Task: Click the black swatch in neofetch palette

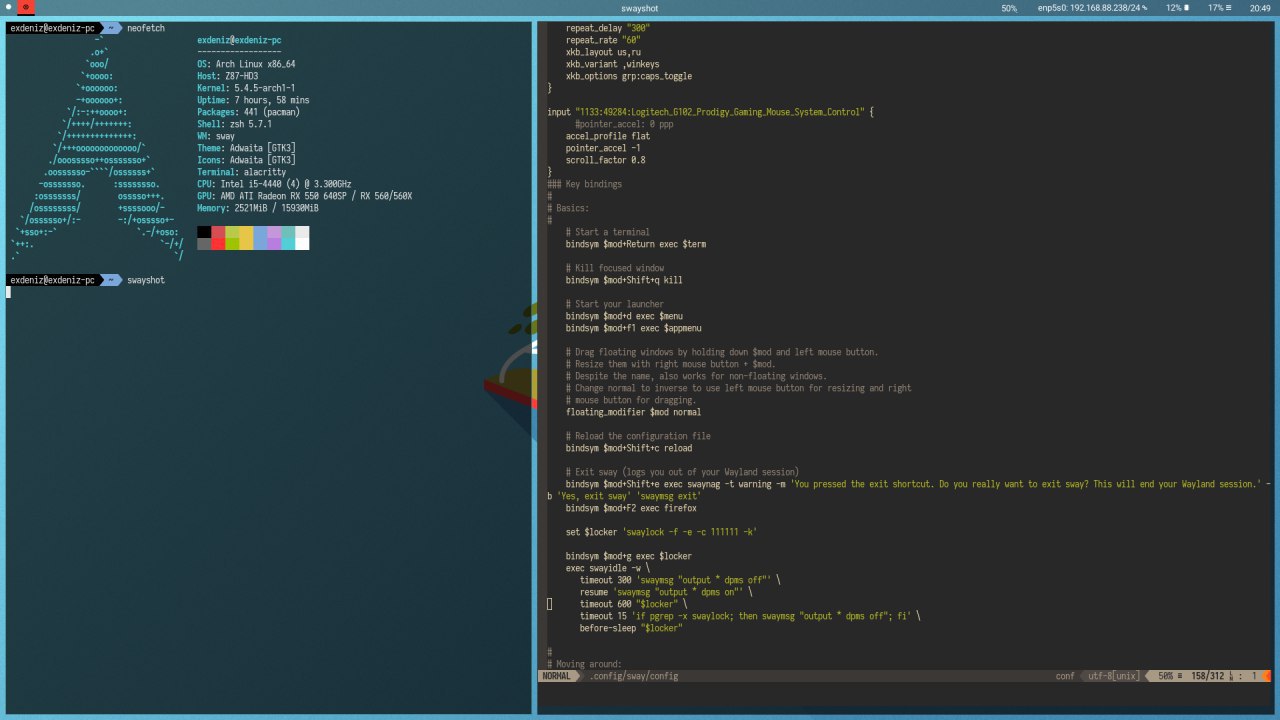Action: [x=204, y=232]
